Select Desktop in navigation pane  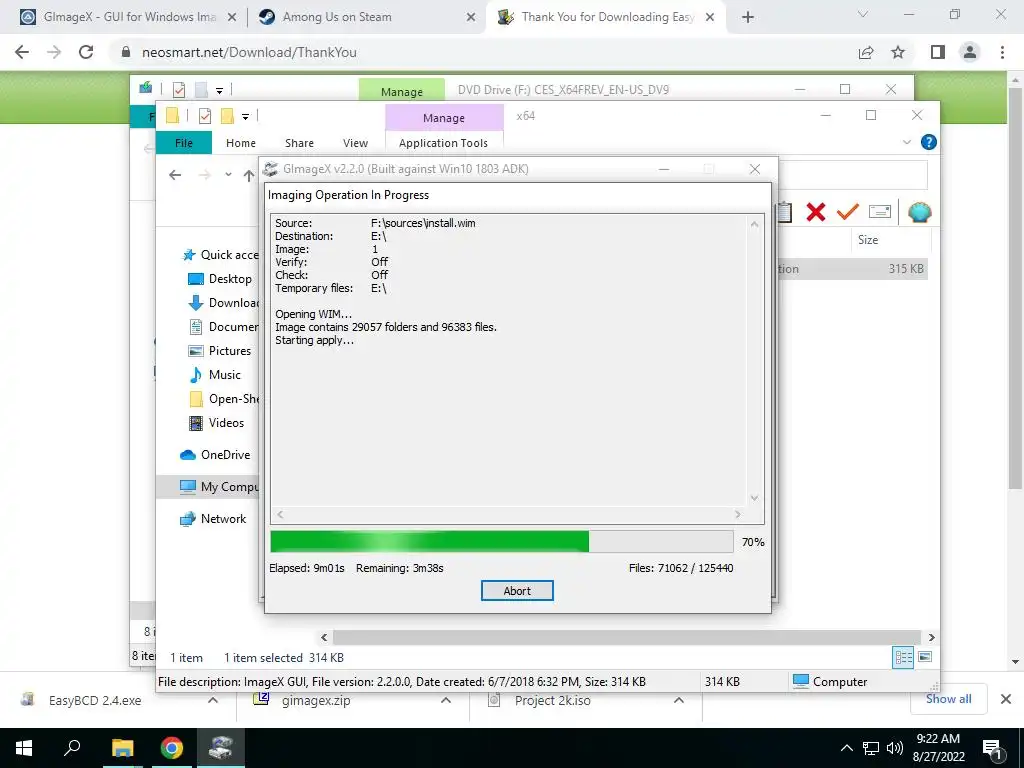click(x=220, y=279)
